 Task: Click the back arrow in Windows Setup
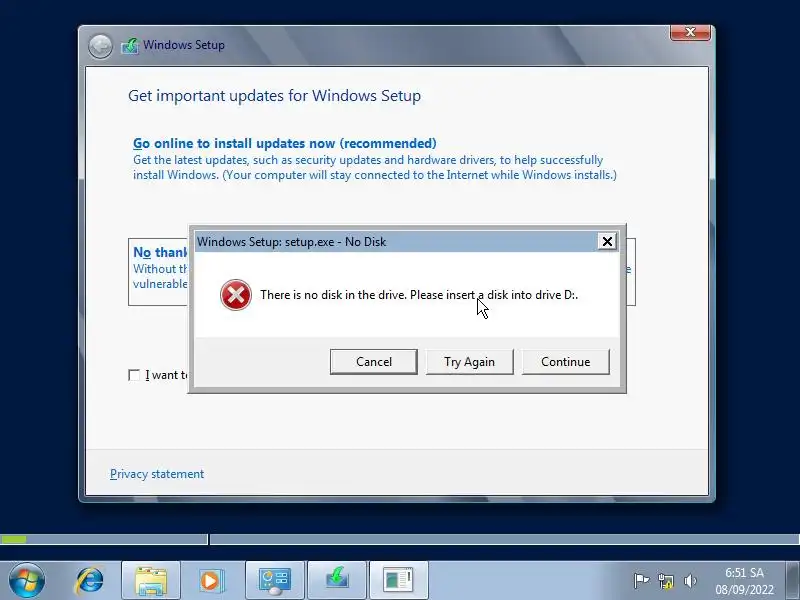click(100, 46)
